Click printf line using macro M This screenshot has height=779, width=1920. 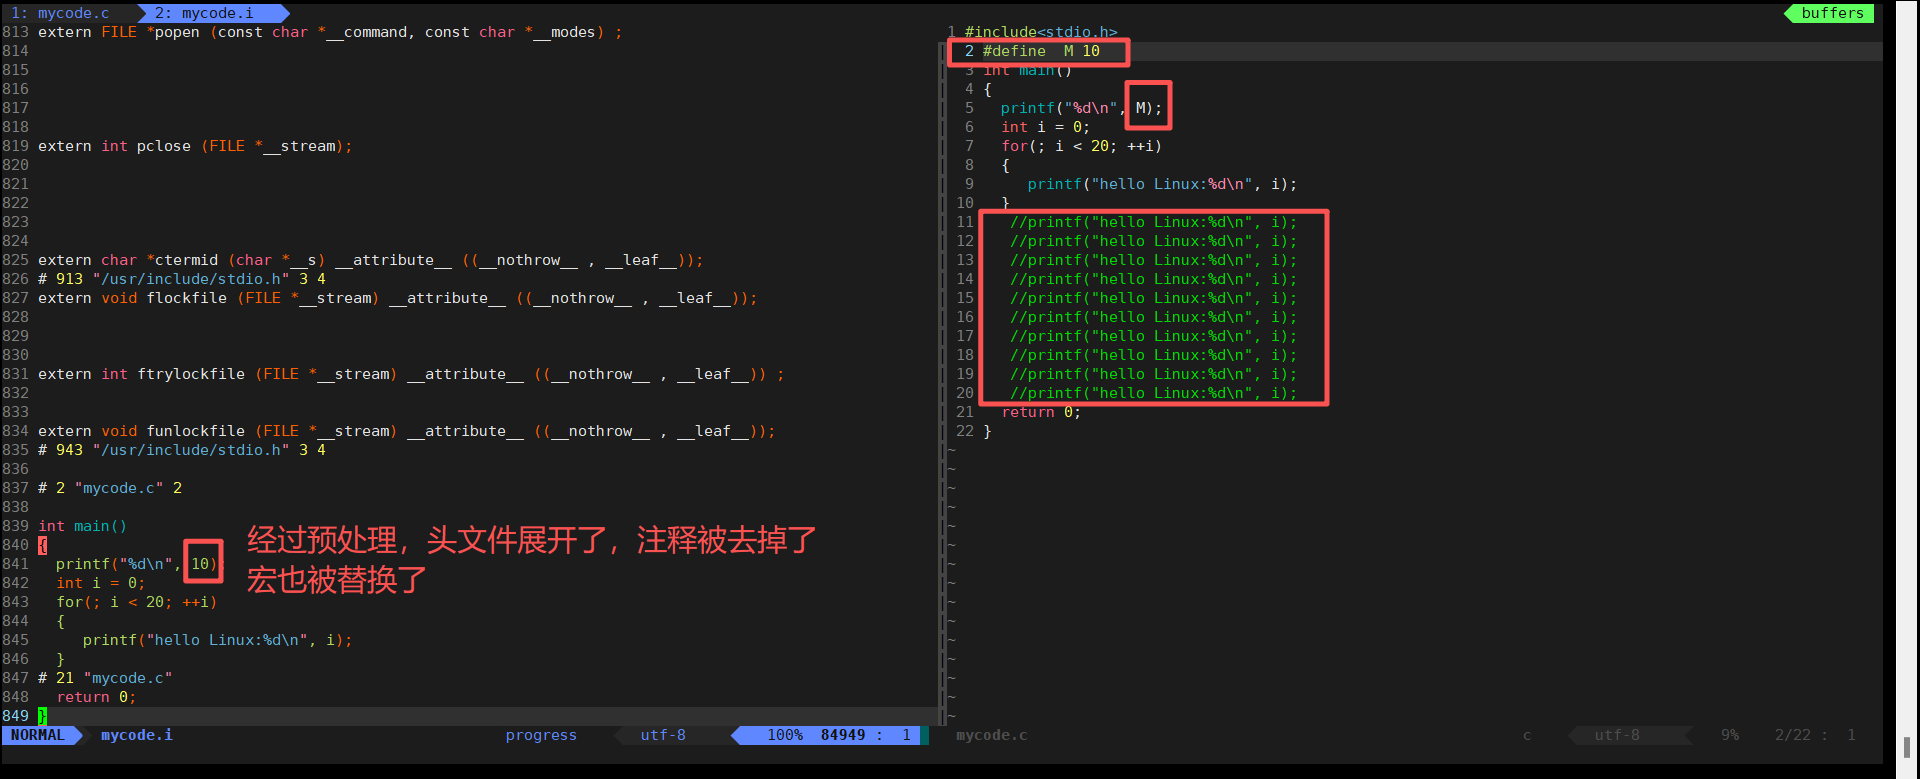pyautogui.click(x=1082, y=108)
